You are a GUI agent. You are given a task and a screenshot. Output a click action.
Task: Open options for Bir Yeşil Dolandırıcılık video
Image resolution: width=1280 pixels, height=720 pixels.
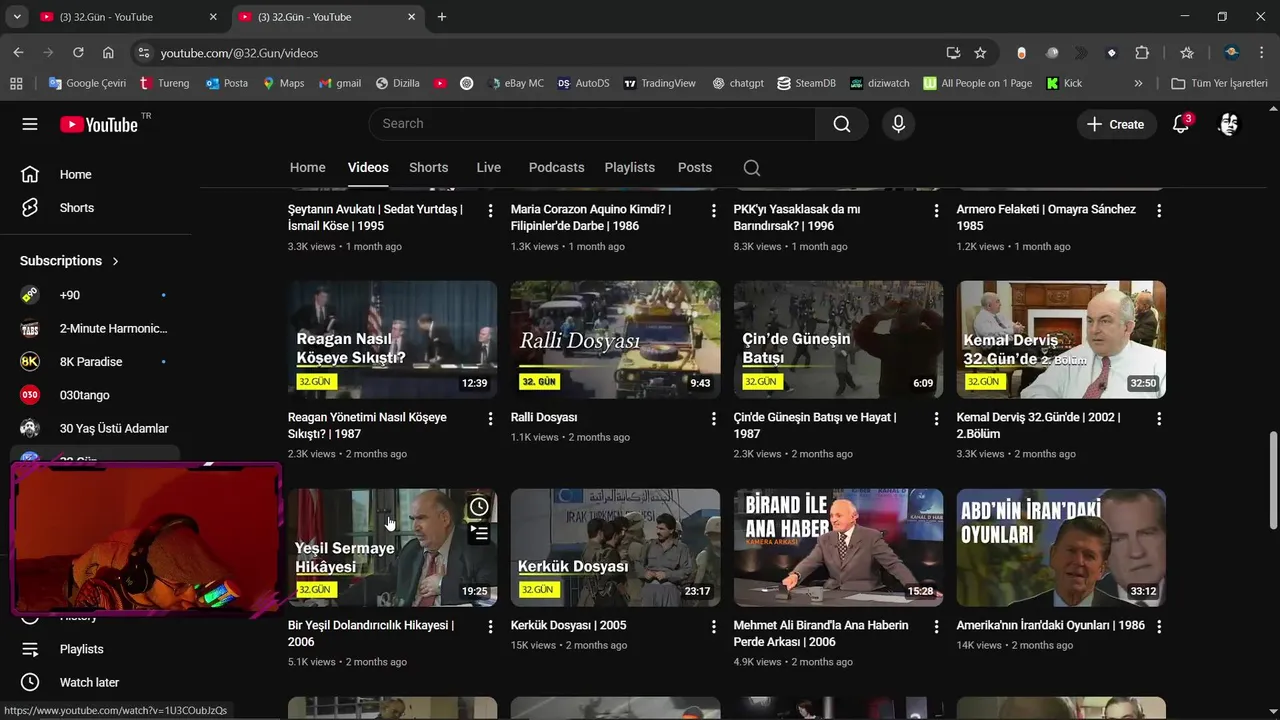(490, 627)
